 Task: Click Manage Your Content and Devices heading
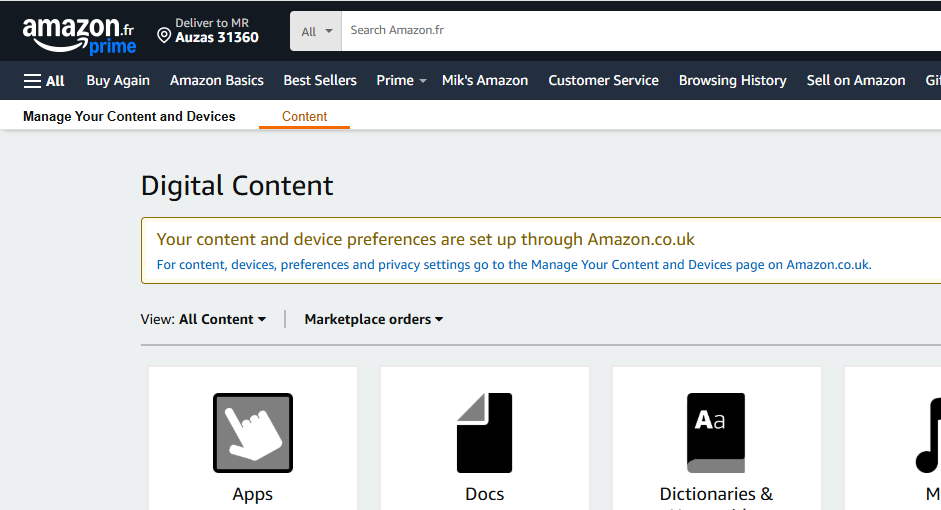coord(129,117)
